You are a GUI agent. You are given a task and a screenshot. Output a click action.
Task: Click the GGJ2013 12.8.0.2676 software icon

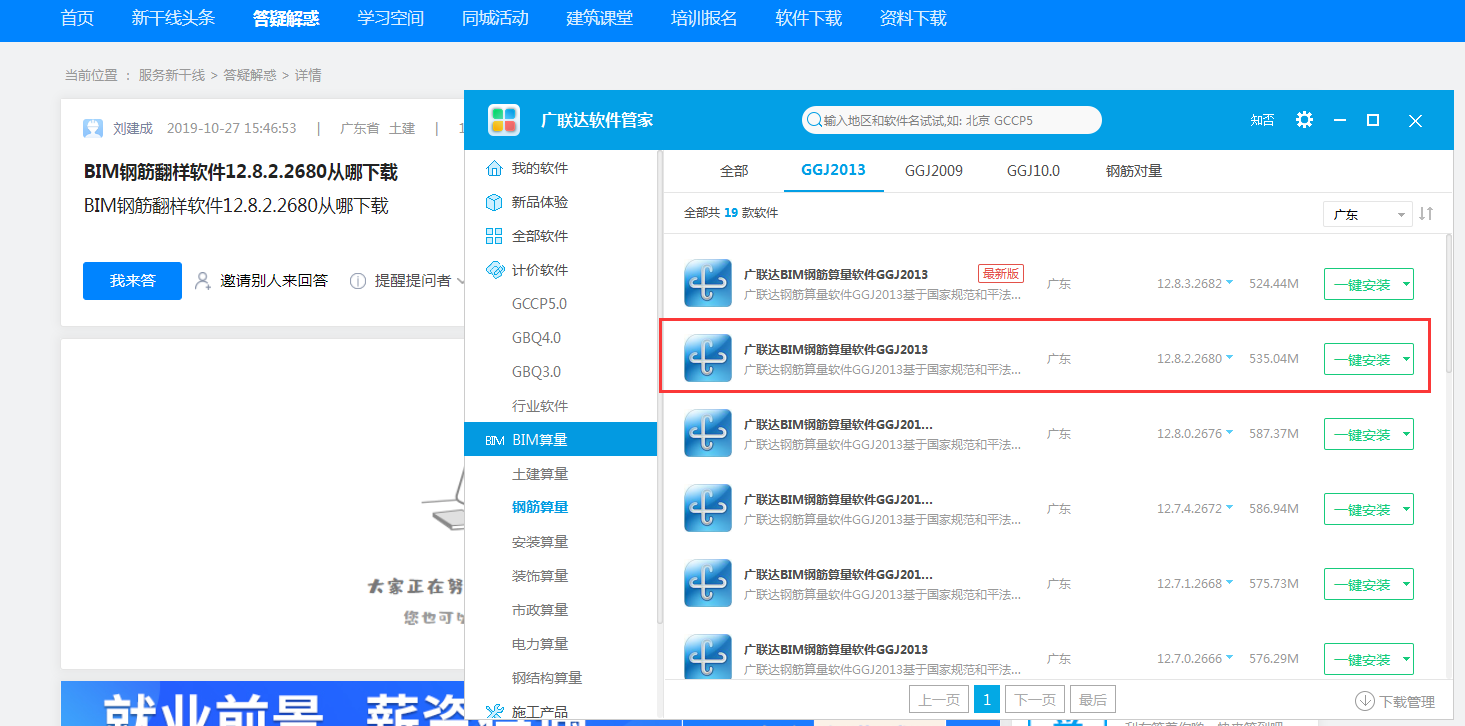coord(709,433)
